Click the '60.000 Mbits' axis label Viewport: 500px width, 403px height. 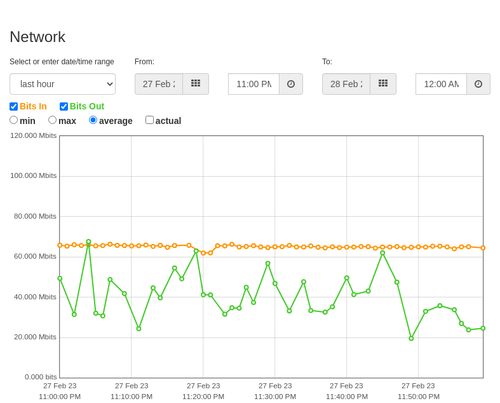[35, 256]
